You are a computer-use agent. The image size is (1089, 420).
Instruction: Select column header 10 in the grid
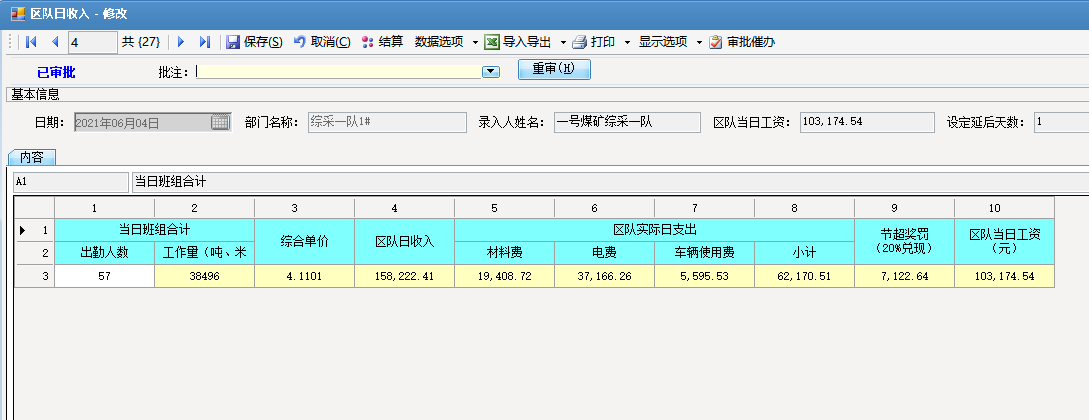pos(1004,208)
